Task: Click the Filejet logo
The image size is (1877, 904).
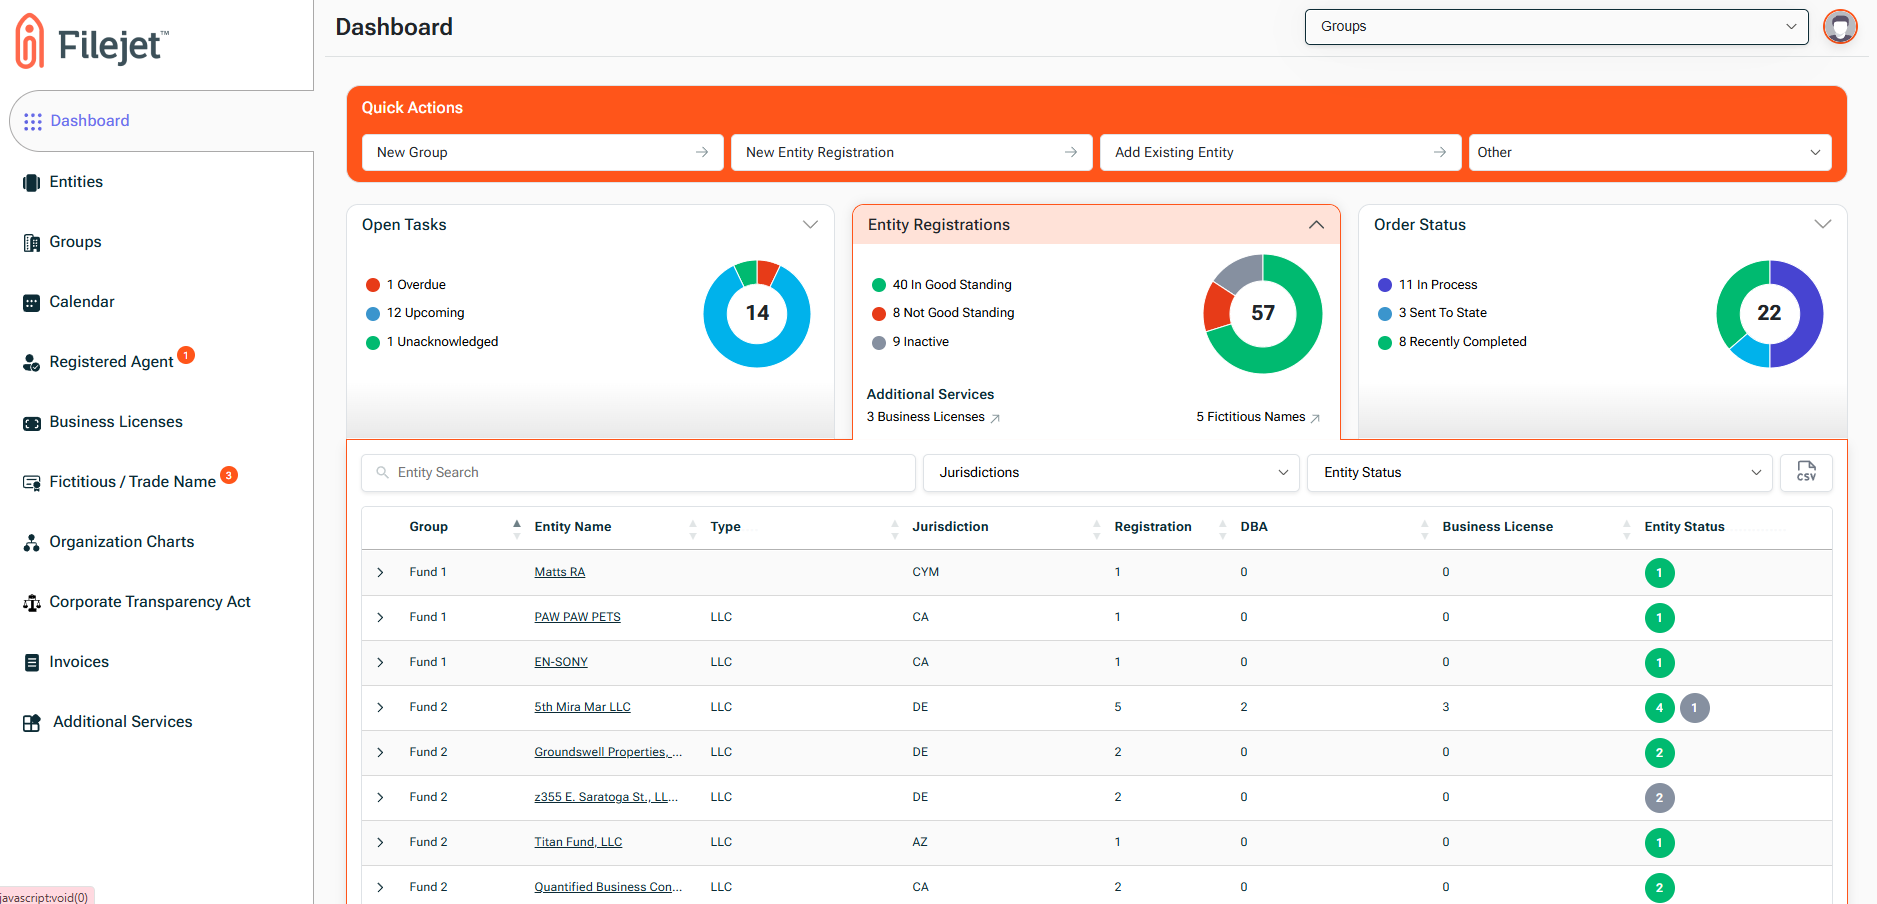Action: coord(91,44)
